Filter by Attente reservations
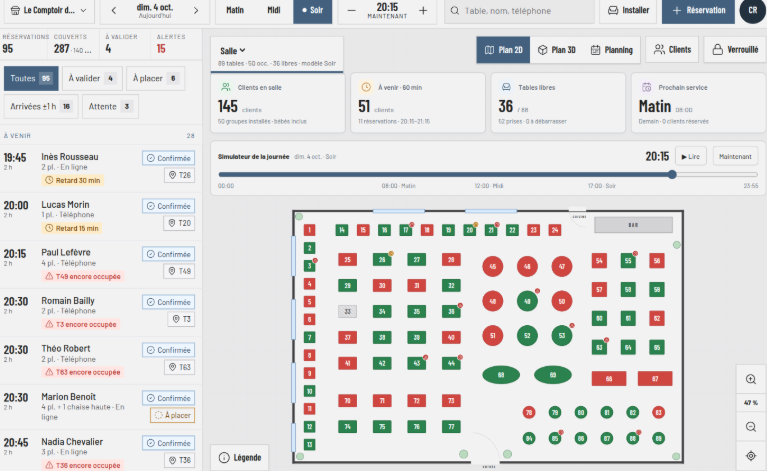The width and height of the screenshot is (767, 471). (111, 107)
